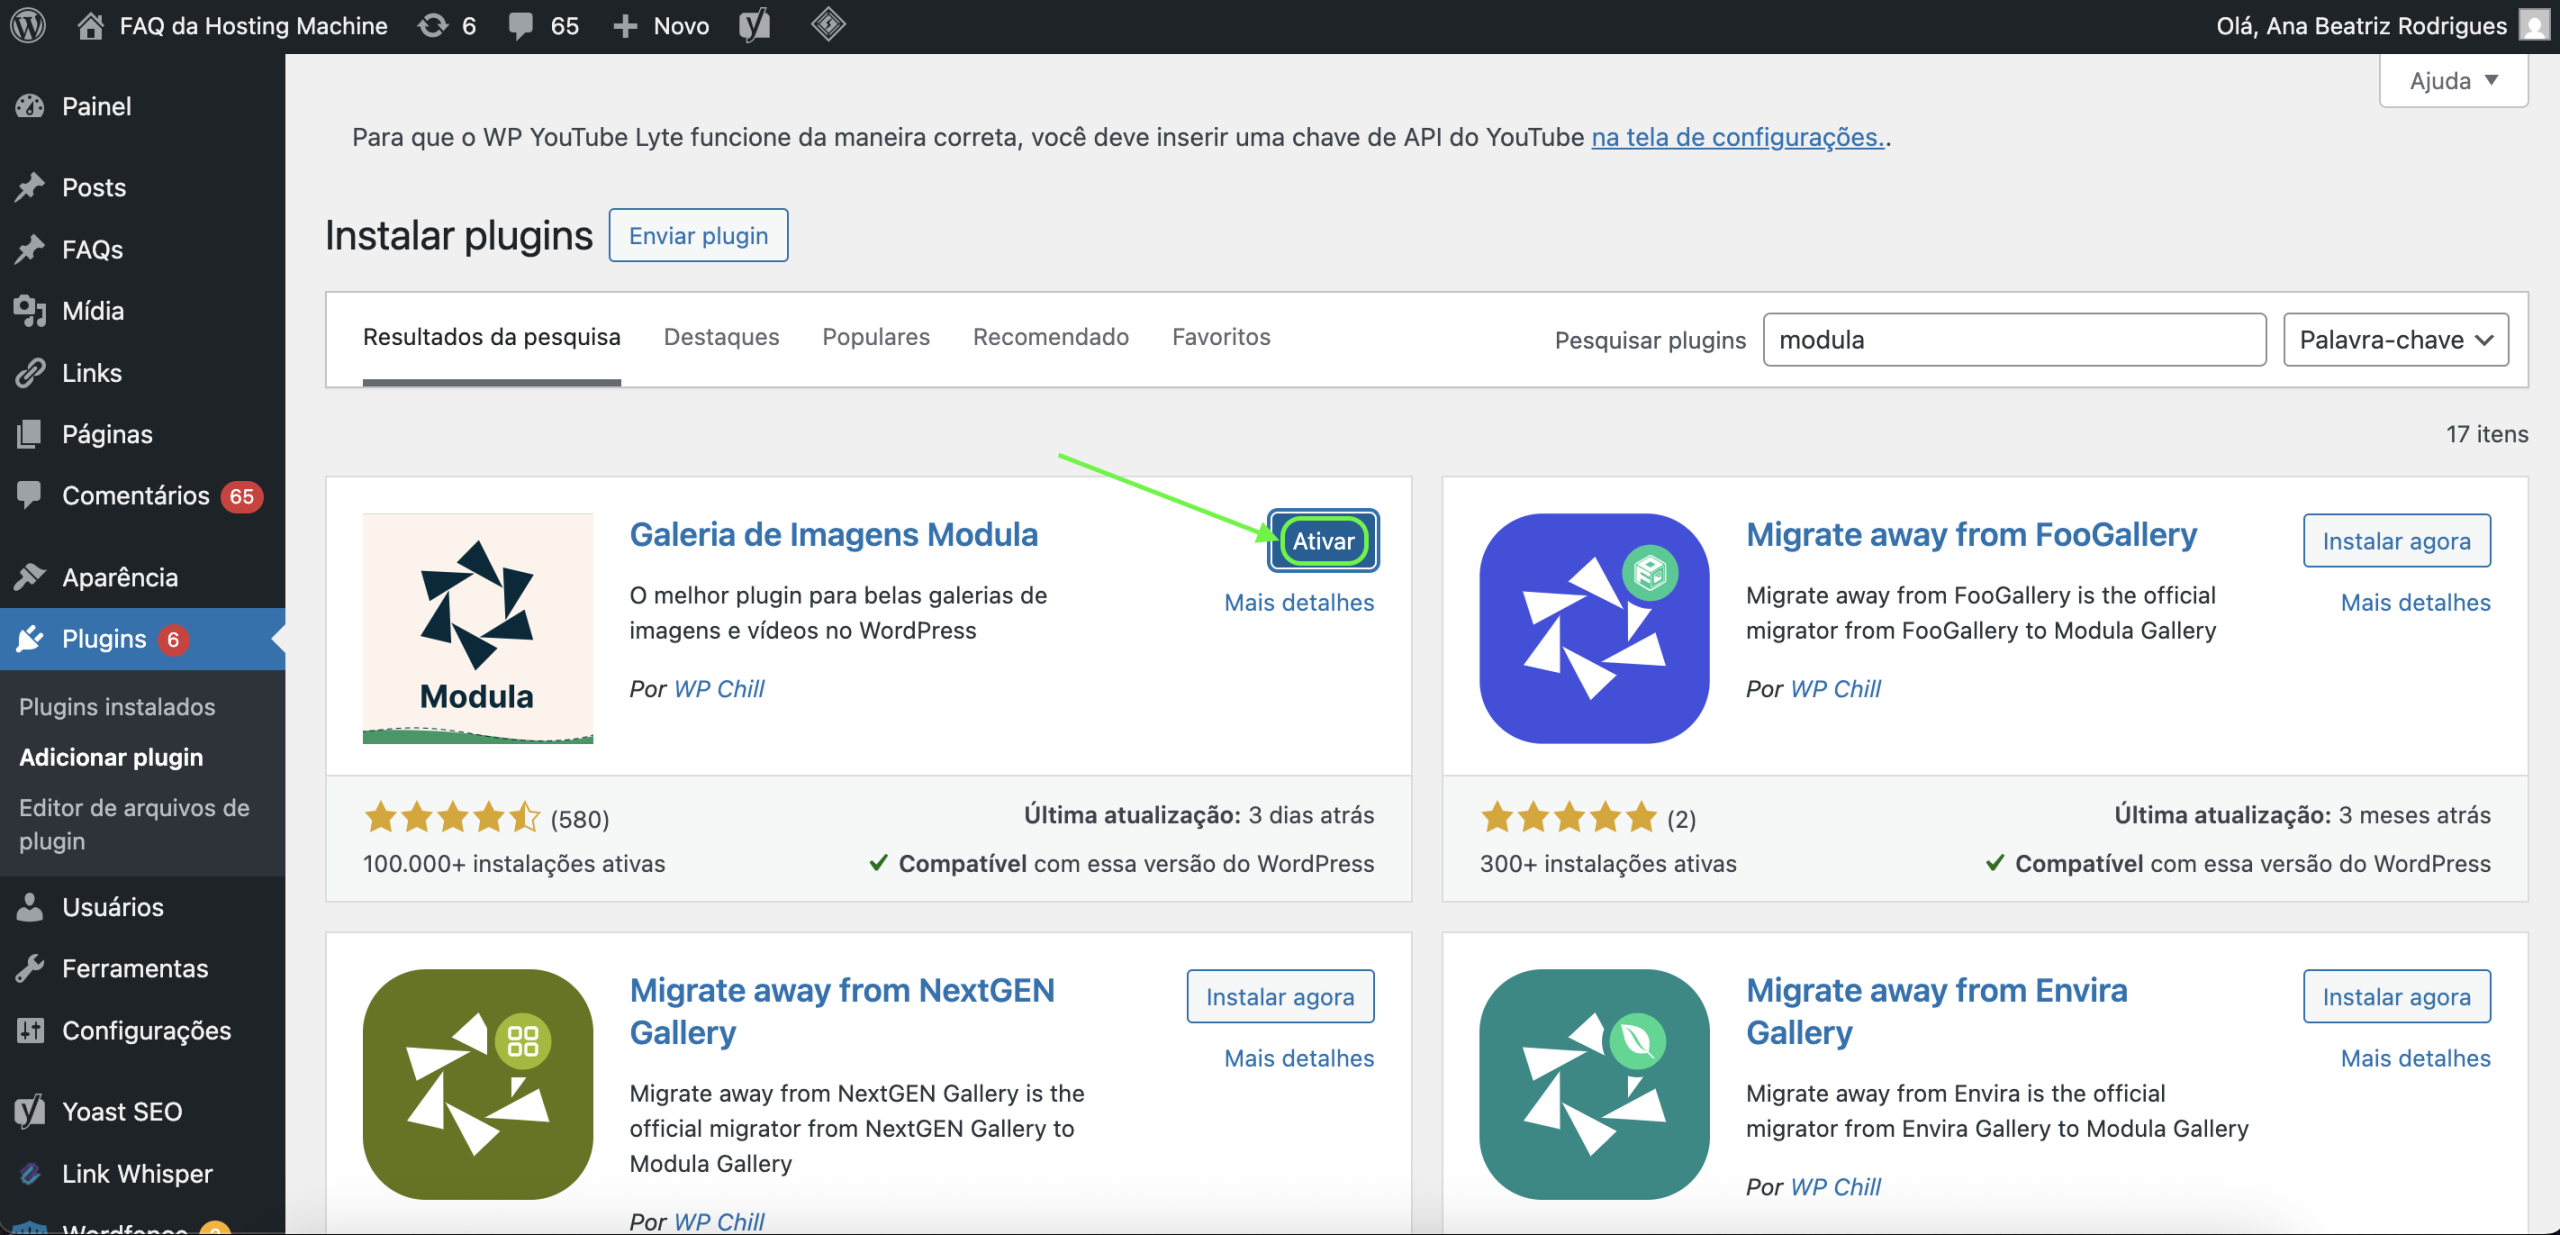Image resolution: width=2560 pixels, height=1235 pixels.
Task: Click the Páginas icon in sidebar
Action: pos(30,434)
